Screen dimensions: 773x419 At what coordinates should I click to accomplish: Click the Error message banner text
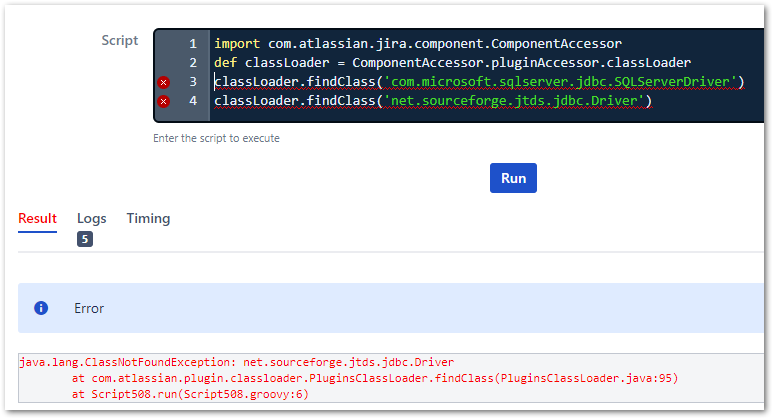click(89, 309)
